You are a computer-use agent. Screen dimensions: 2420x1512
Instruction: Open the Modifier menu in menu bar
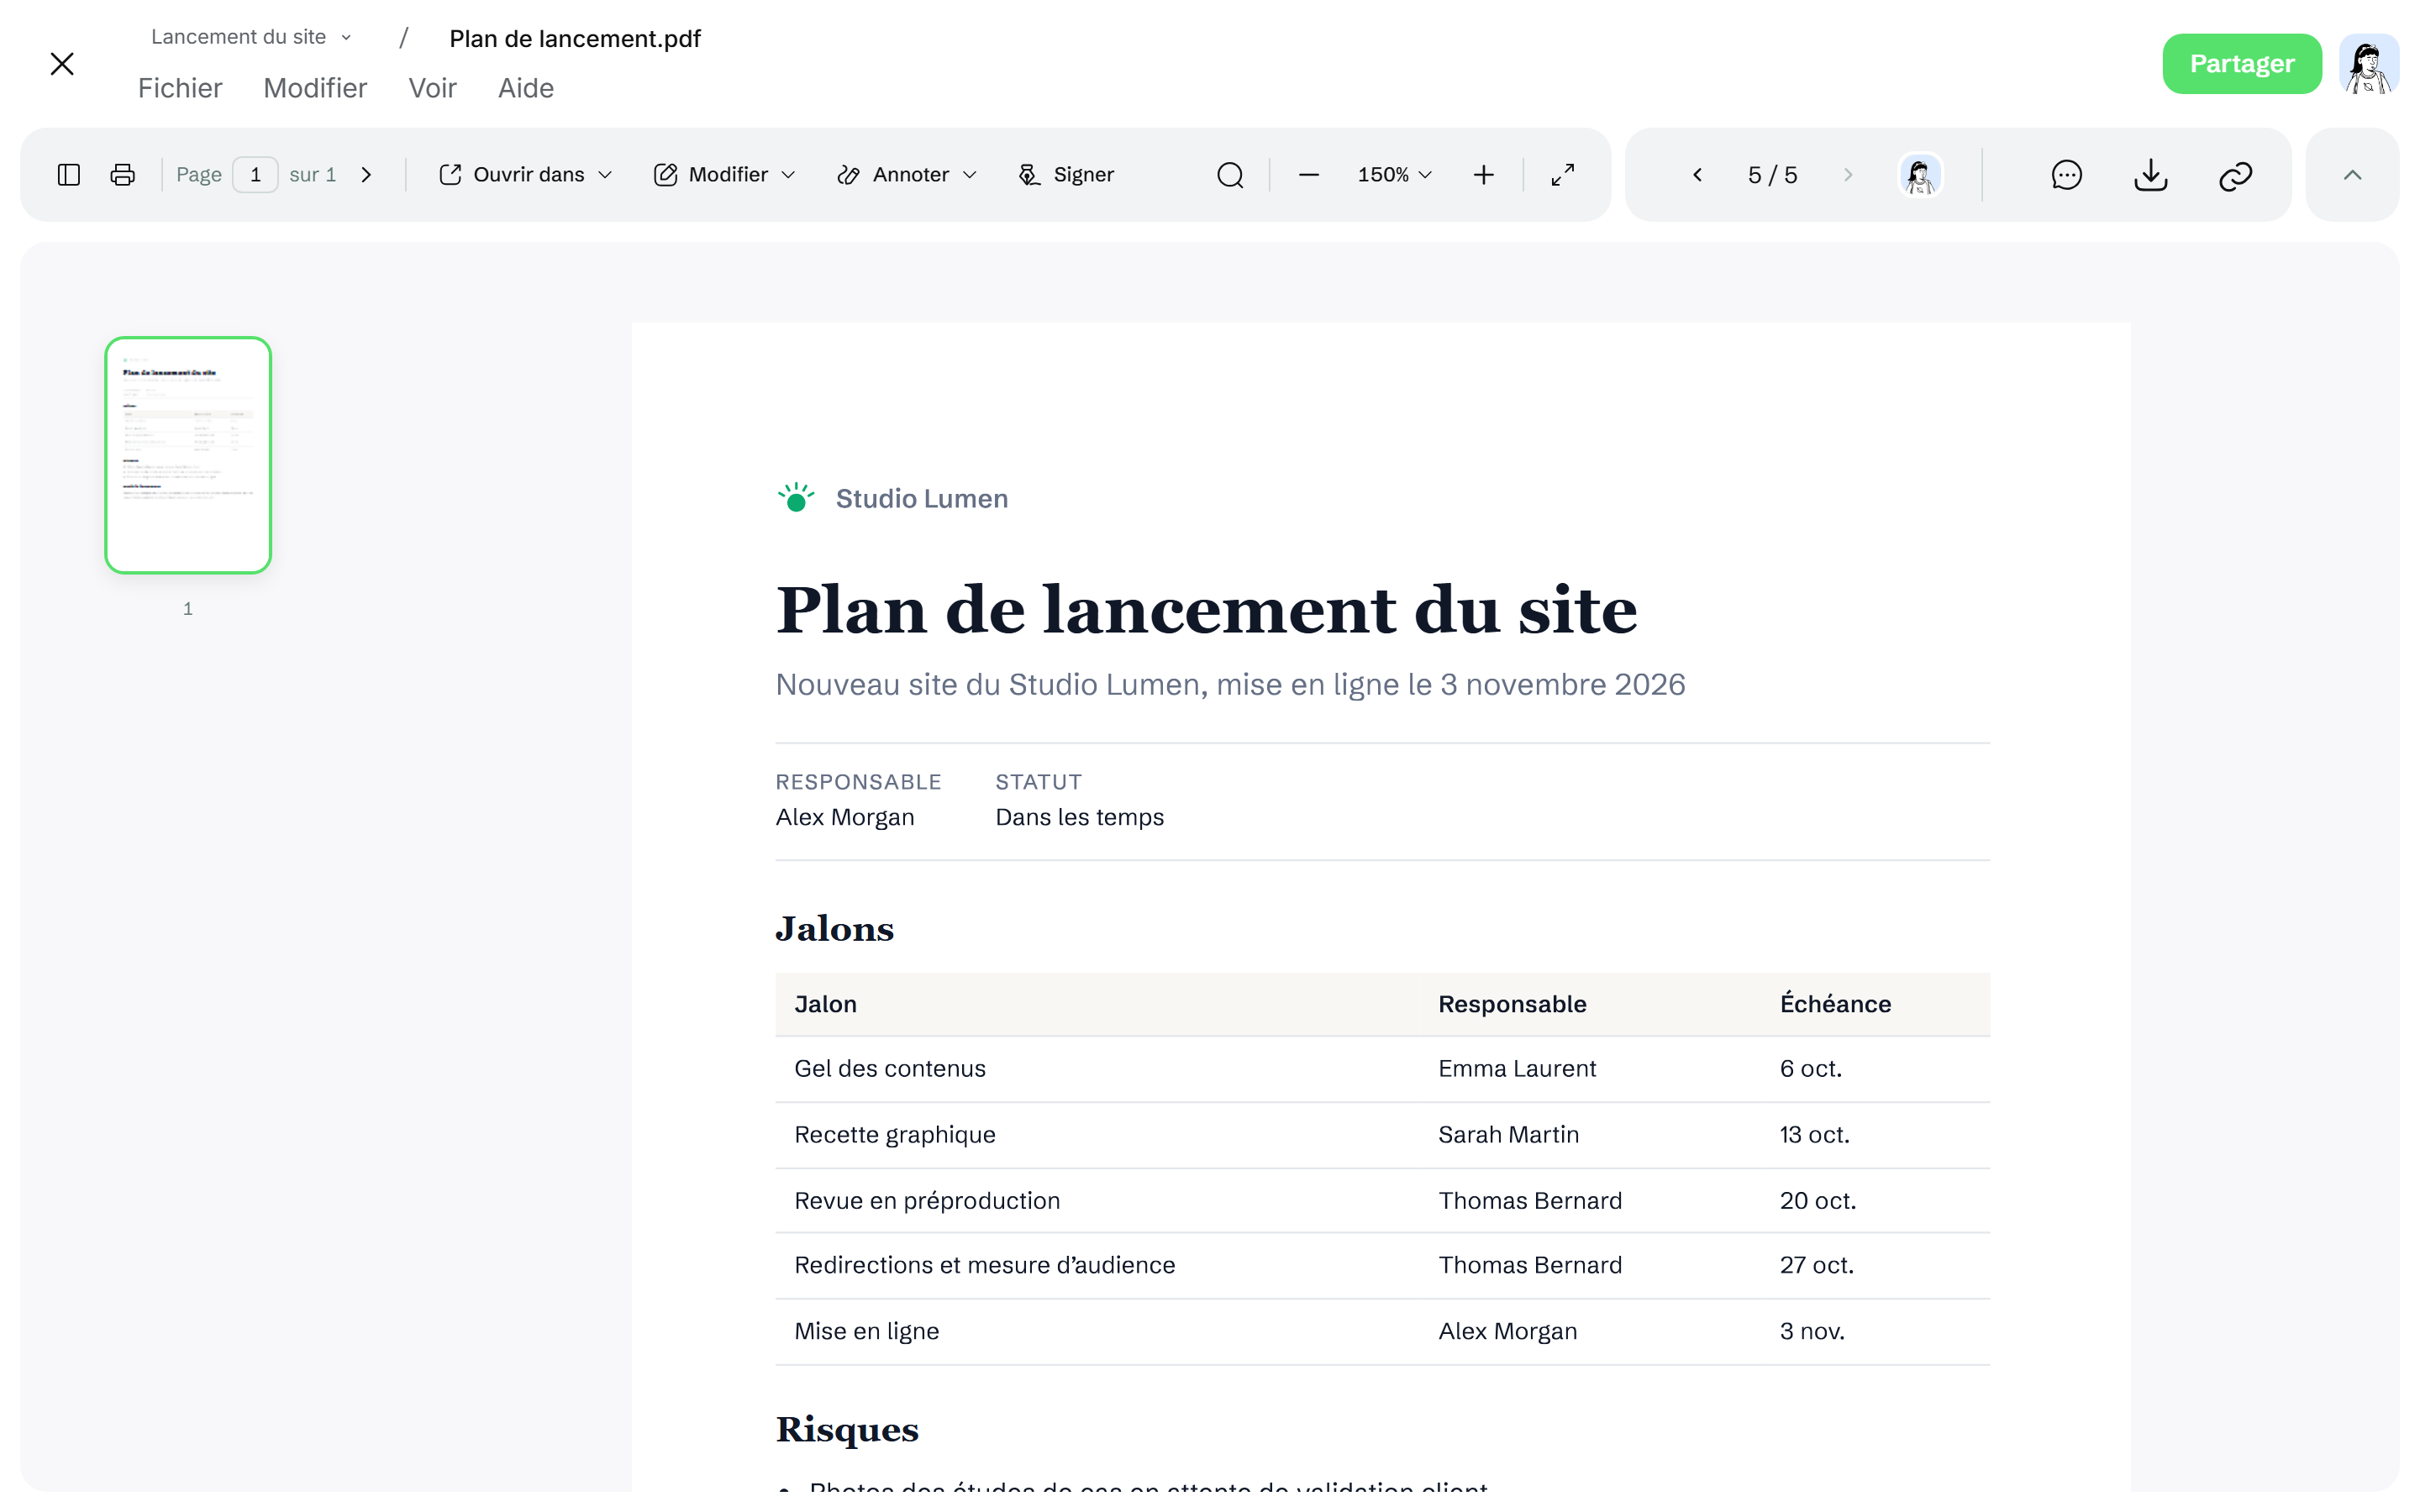click(315, 88)
